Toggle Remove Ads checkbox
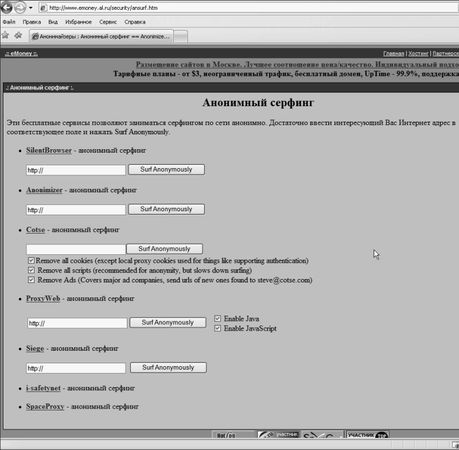Image resolution: width=459 pixels, height=450 pixels. [x=31, y=280]
